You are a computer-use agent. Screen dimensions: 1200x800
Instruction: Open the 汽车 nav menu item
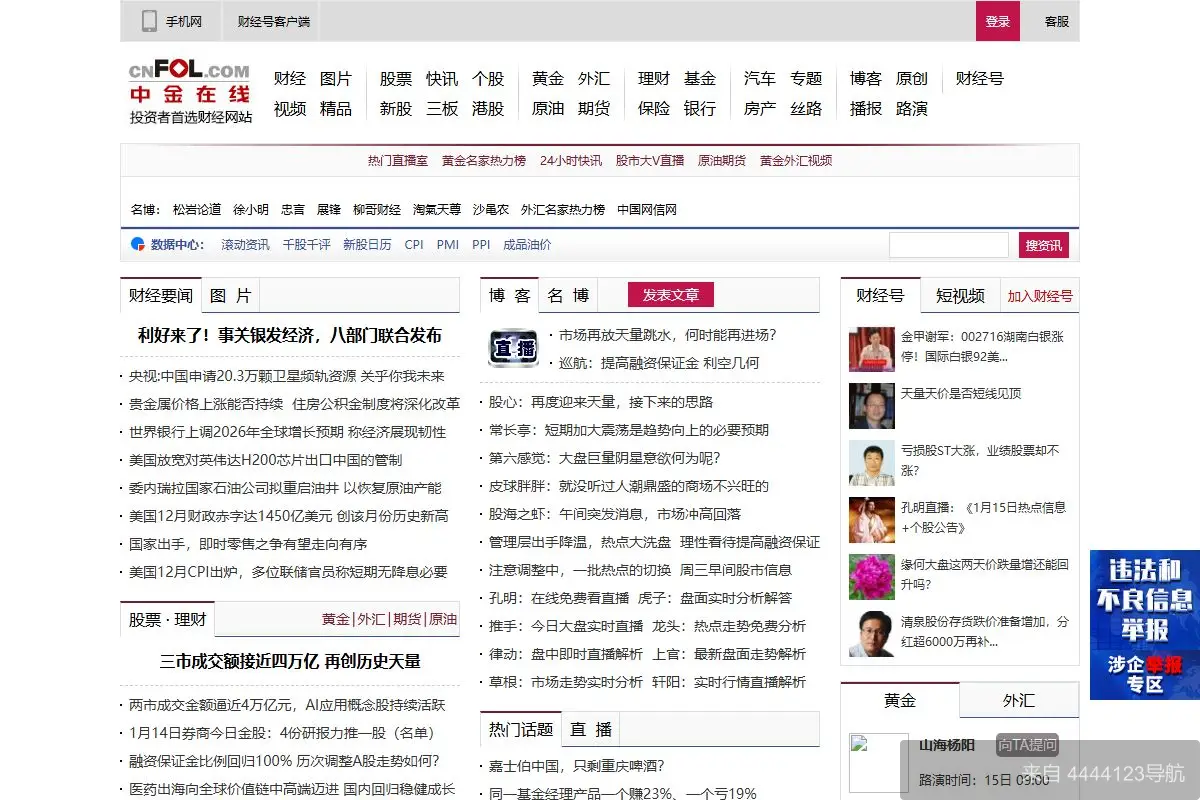pos(760,78)
